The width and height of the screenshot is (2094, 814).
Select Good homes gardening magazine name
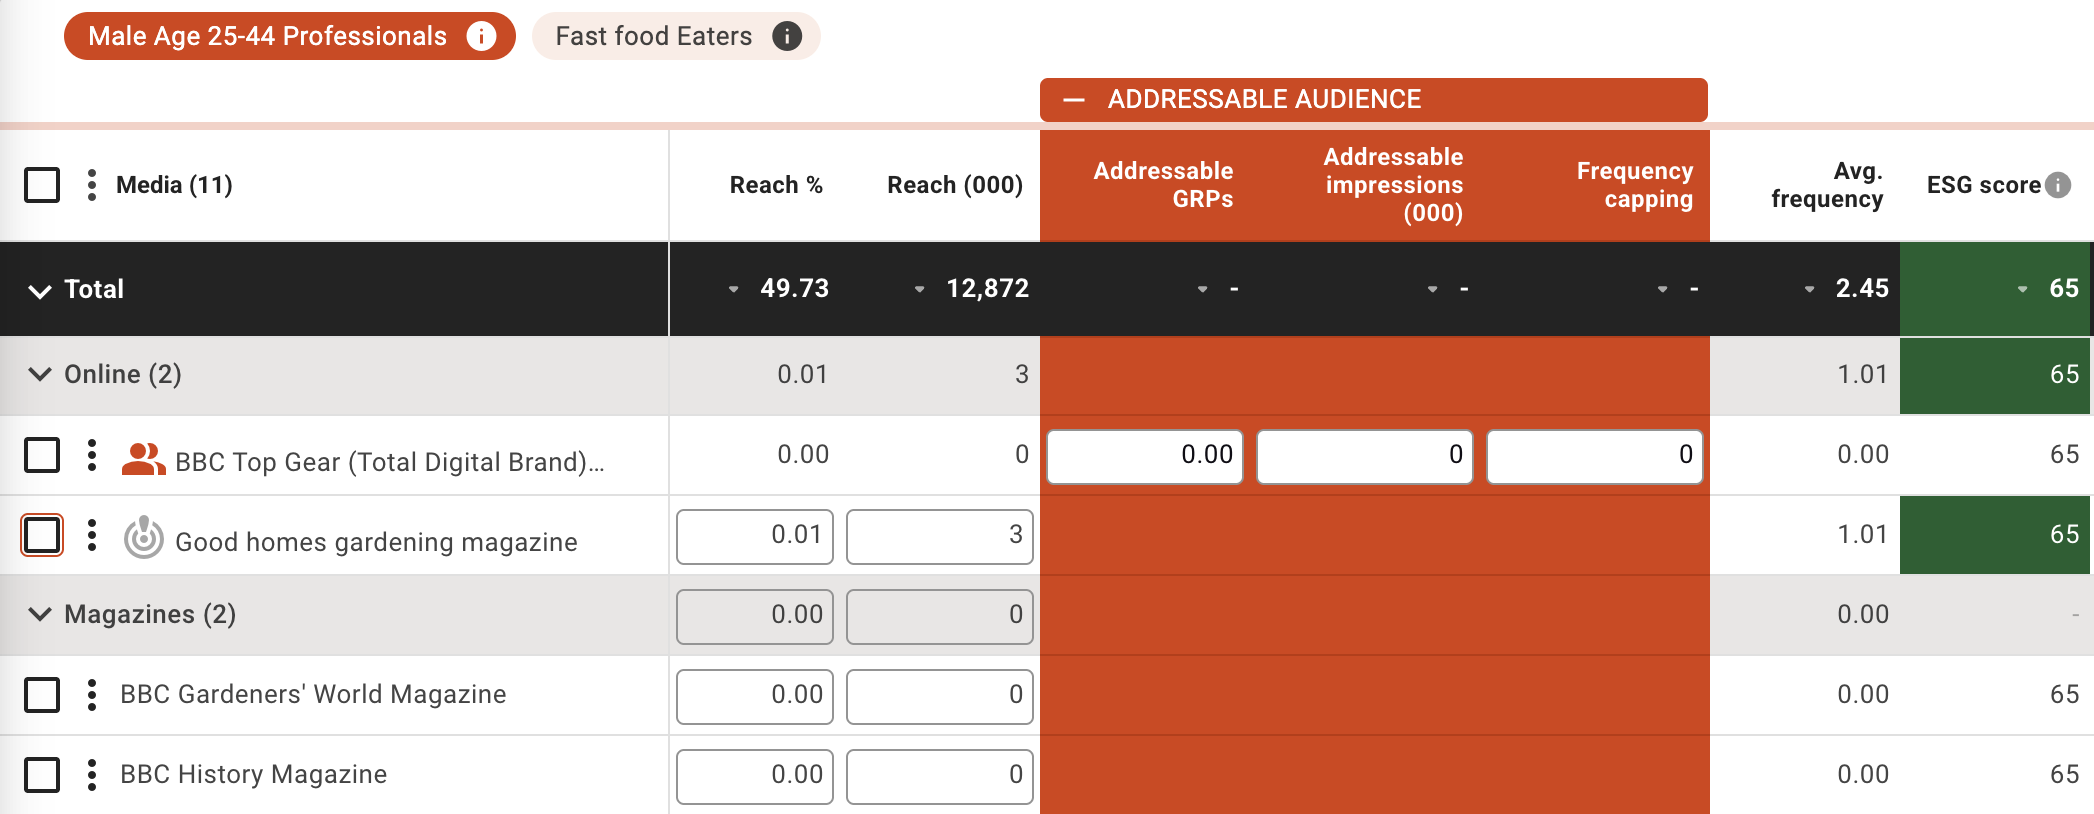tap(376, 542)
